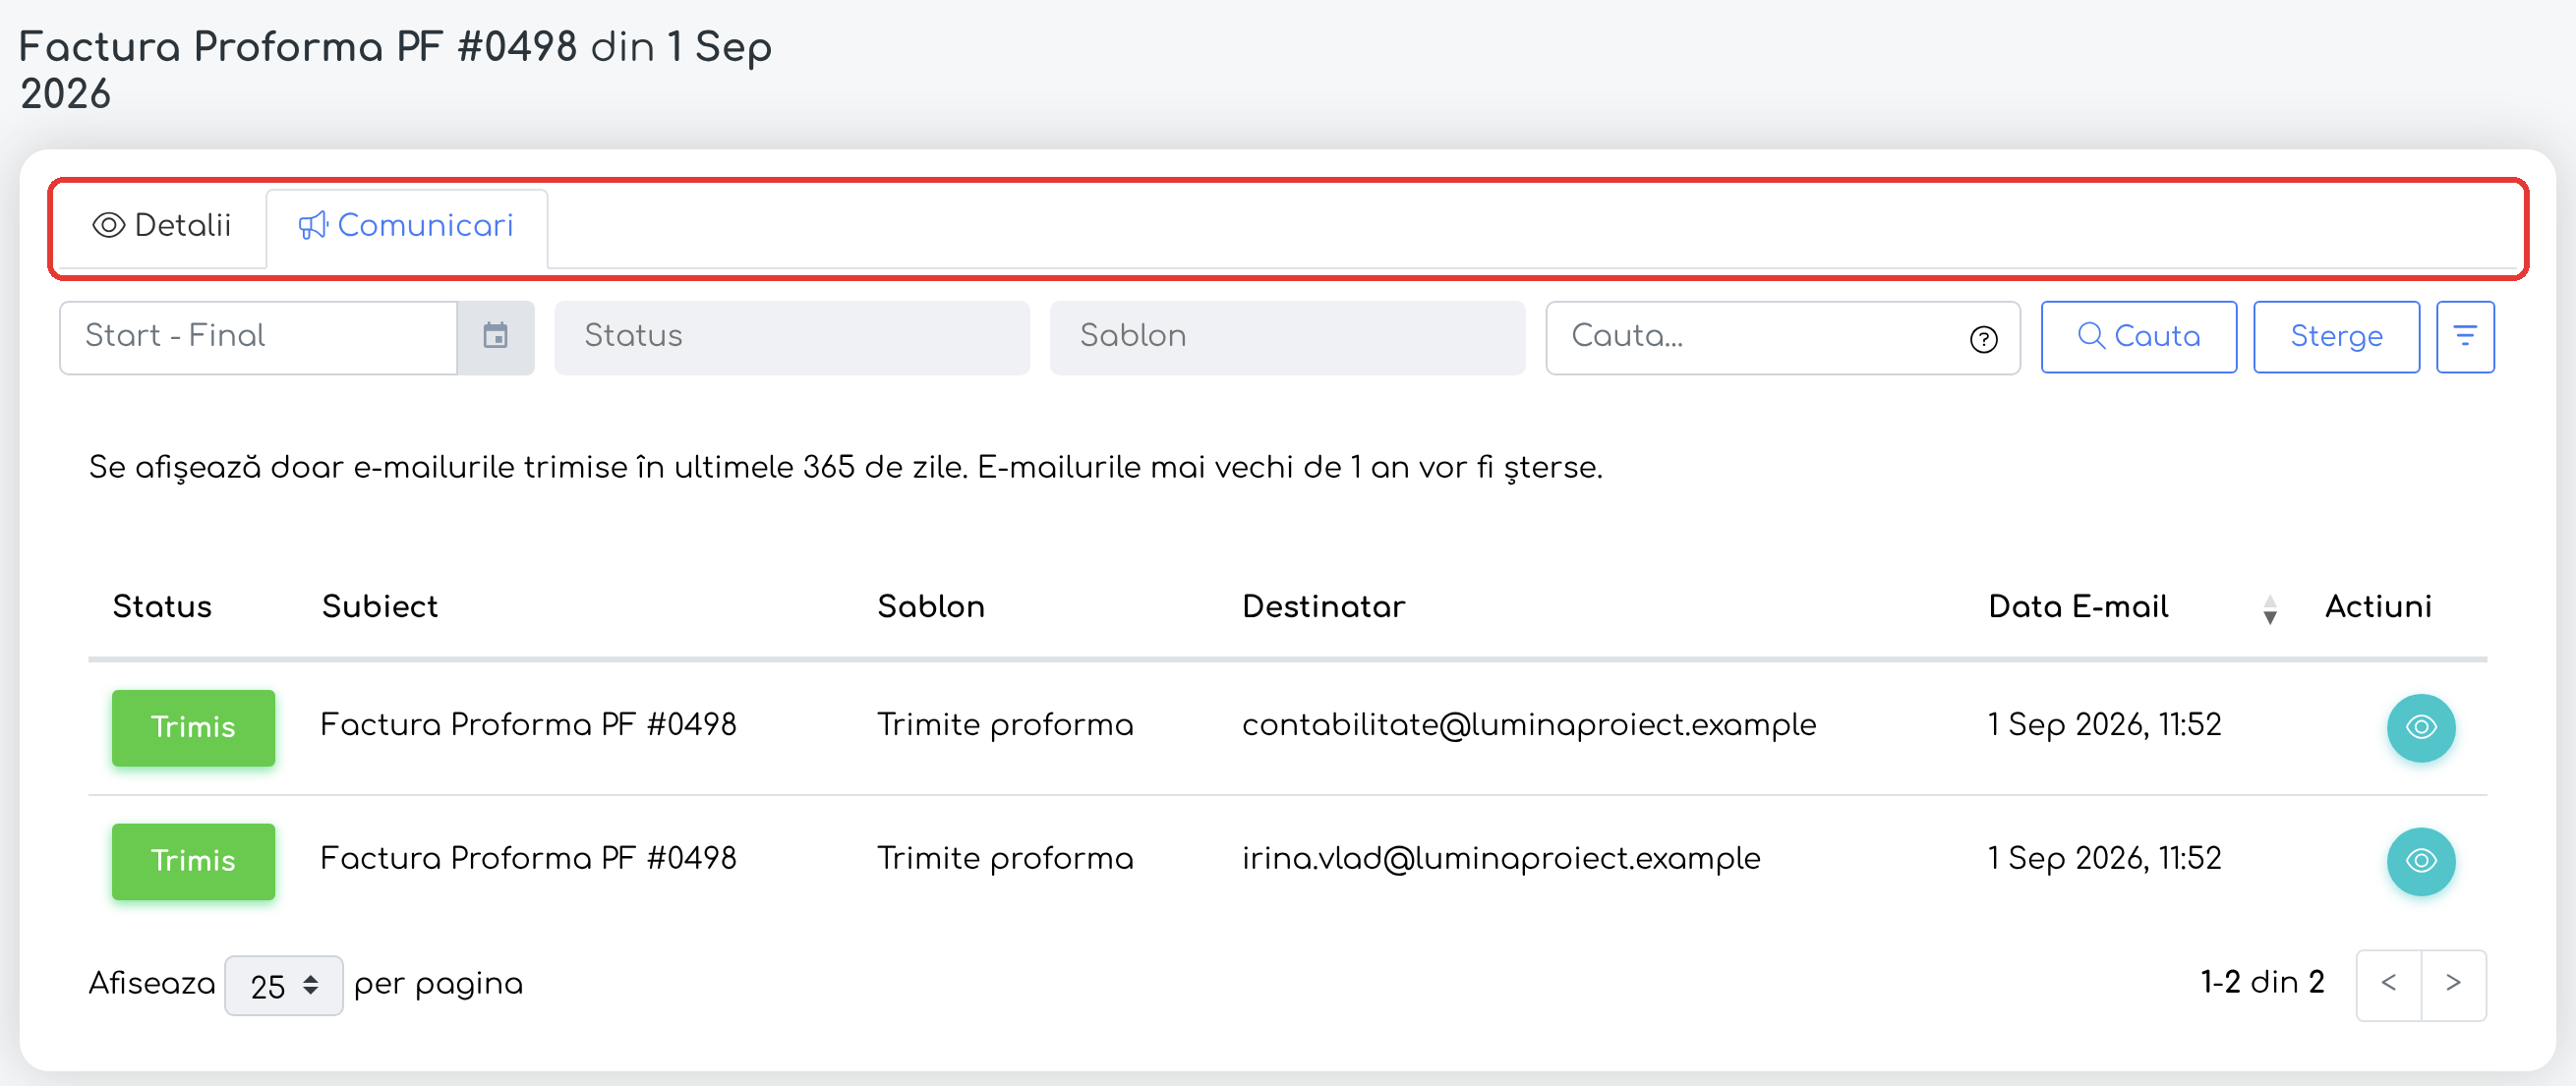Click Trimis status badge in second row
Viewport: 2576px width, 1086px height.
pos(193,861)
